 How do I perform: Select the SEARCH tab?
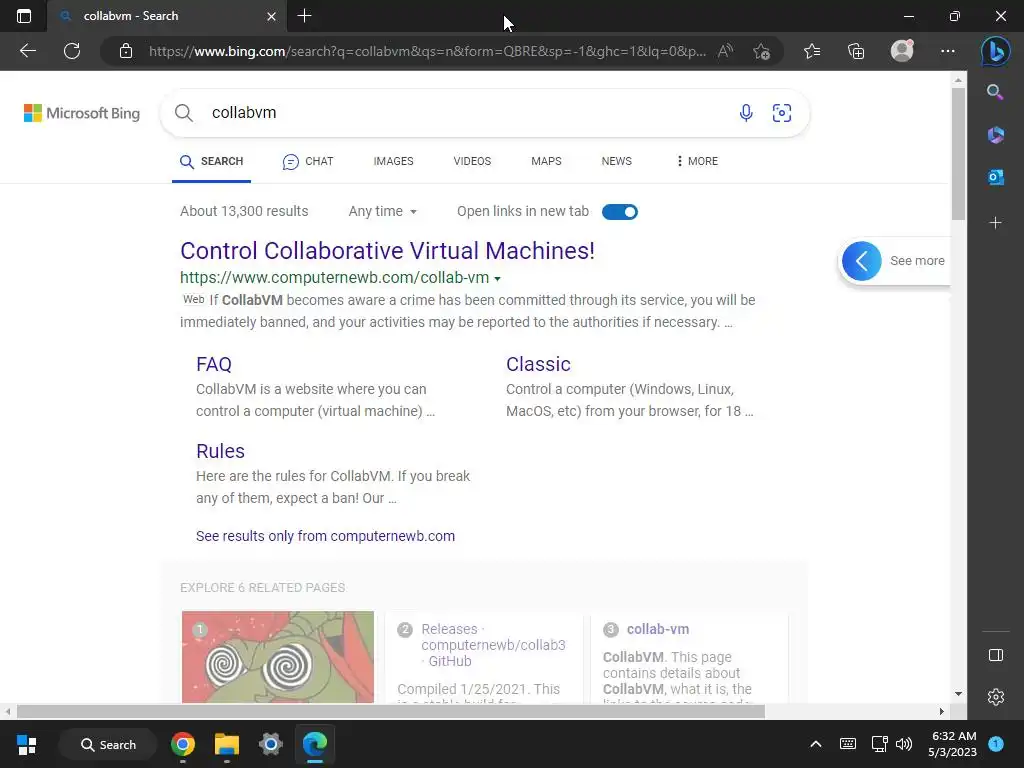tap(212, 161)
